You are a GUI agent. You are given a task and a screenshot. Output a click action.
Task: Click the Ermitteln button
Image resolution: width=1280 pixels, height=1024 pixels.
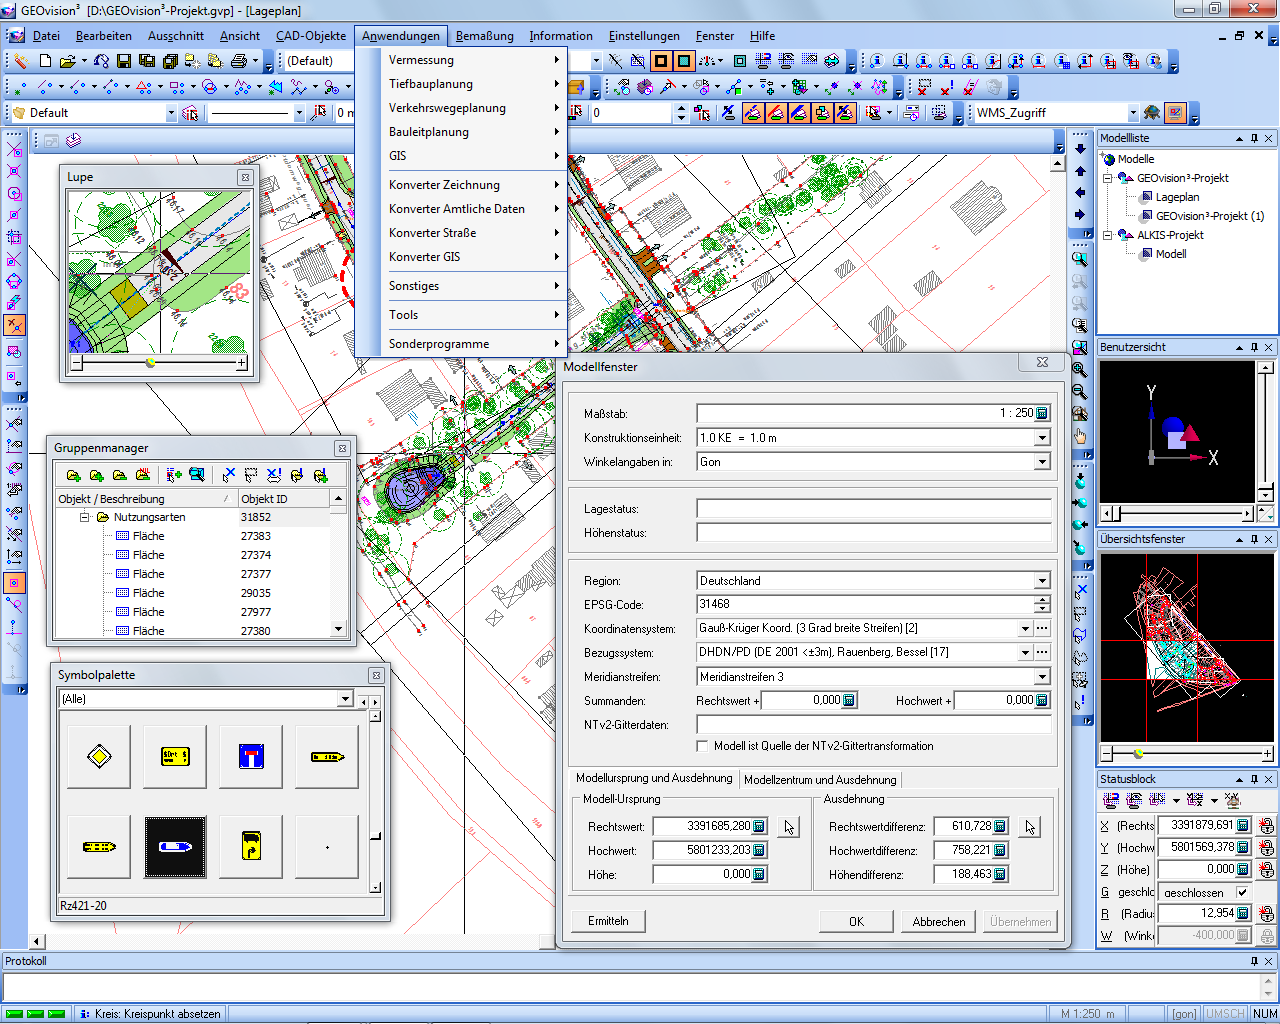point(608,921)
